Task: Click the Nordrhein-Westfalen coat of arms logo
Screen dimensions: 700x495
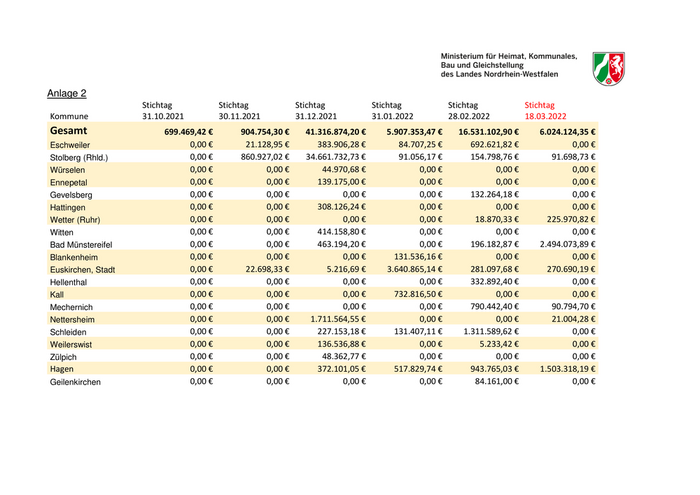Action: 609,67
